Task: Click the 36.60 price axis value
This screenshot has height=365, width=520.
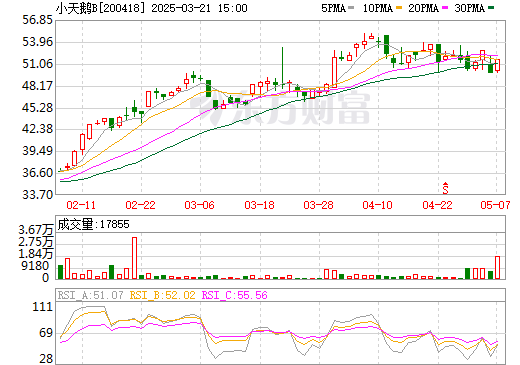Action: 37,173
